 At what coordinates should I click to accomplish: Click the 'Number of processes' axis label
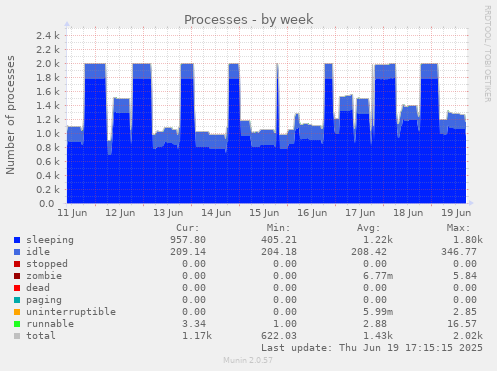tap(10, 115)
